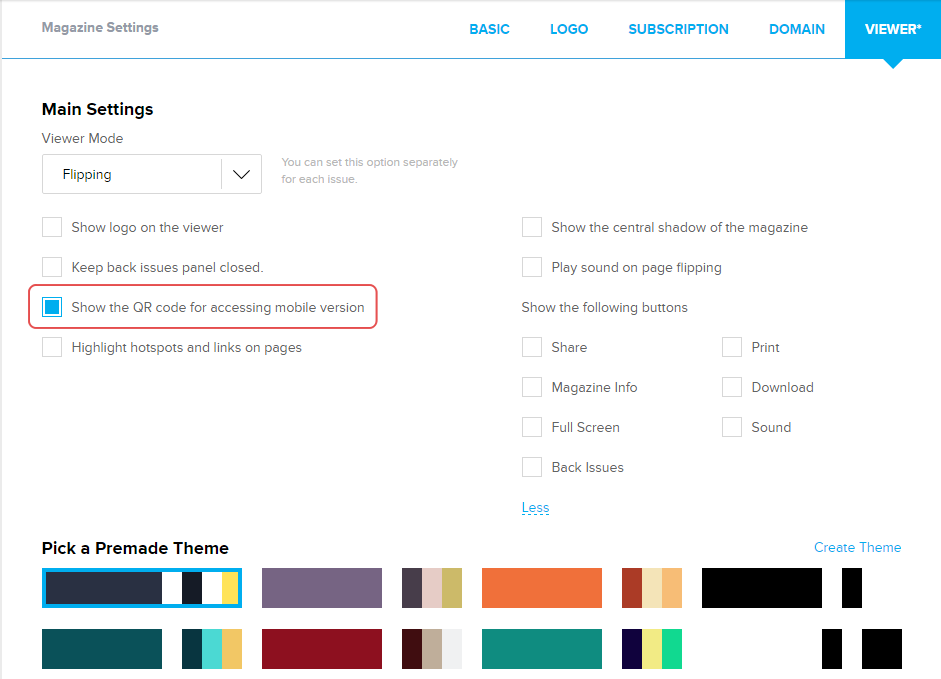Screen dimensions: 941x679
Task: Click the Less link to collapse options
Action: point(535,507)
